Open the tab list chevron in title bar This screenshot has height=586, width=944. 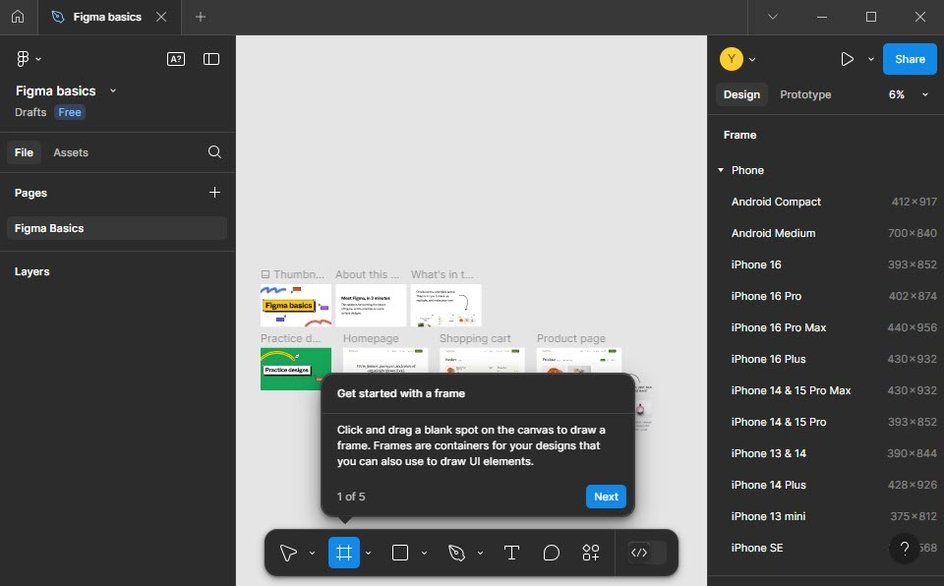tap(772, 17)
